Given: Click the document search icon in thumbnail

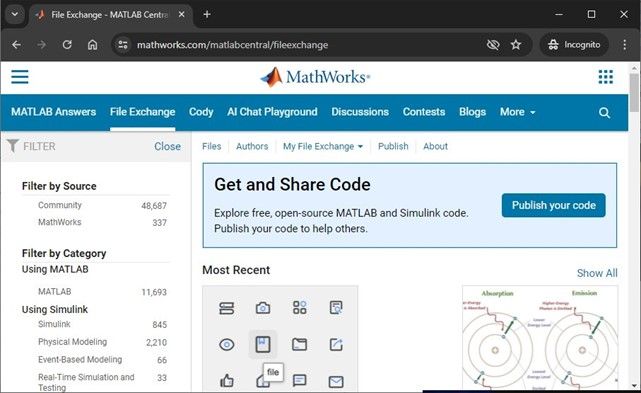Looking at the screenshot, I should tap(336, 308).
